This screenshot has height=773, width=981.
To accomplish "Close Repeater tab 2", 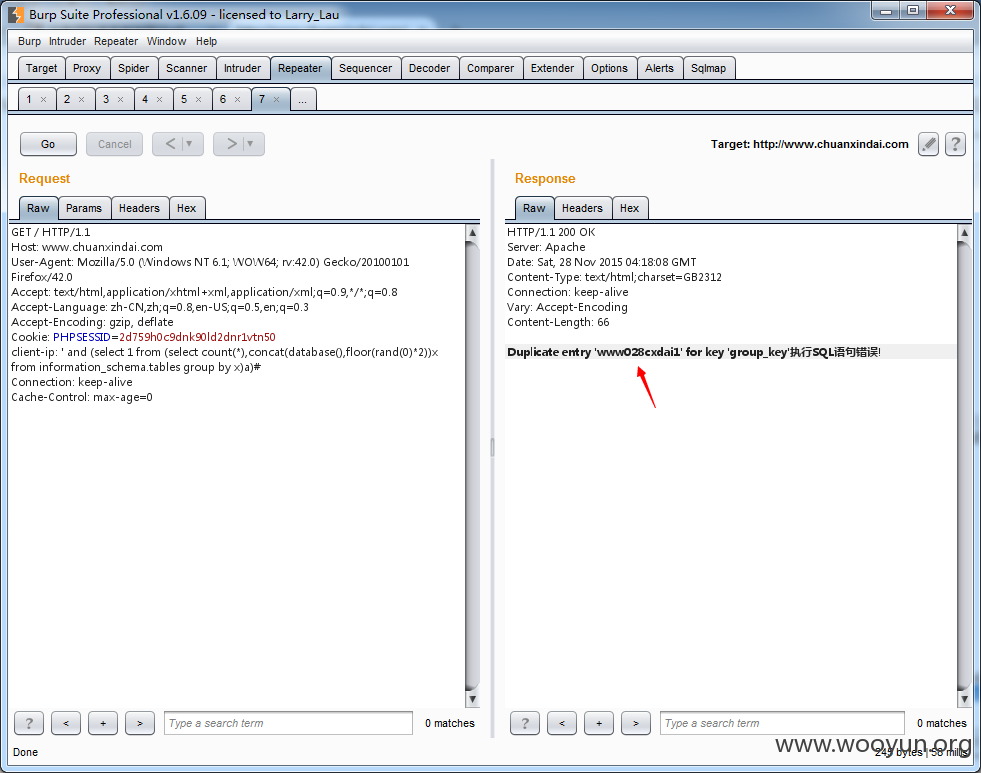I will pyautogui.click(x=81, y=99).
